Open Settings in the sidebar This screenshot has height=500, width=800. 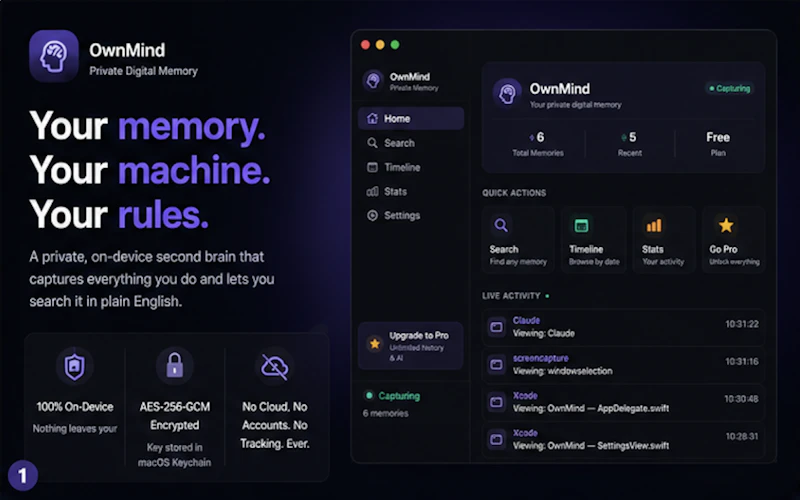(x=411, y=215)
